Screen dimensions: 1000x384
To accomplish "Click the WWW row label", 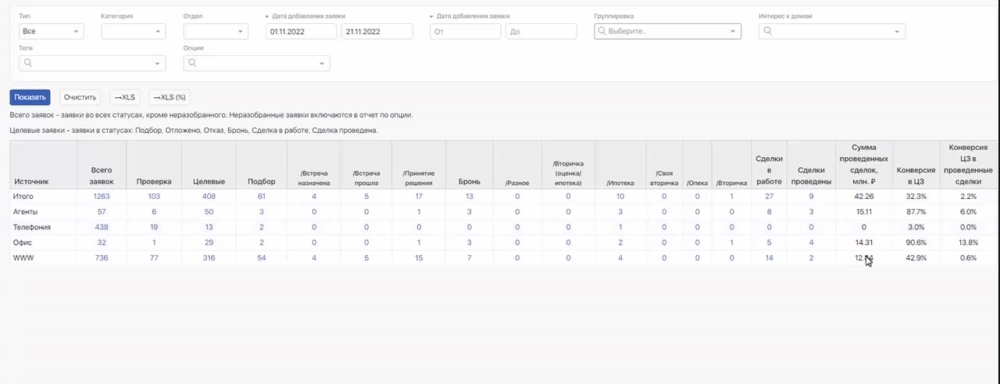I will pyautogui.click(x=24, y=258).
